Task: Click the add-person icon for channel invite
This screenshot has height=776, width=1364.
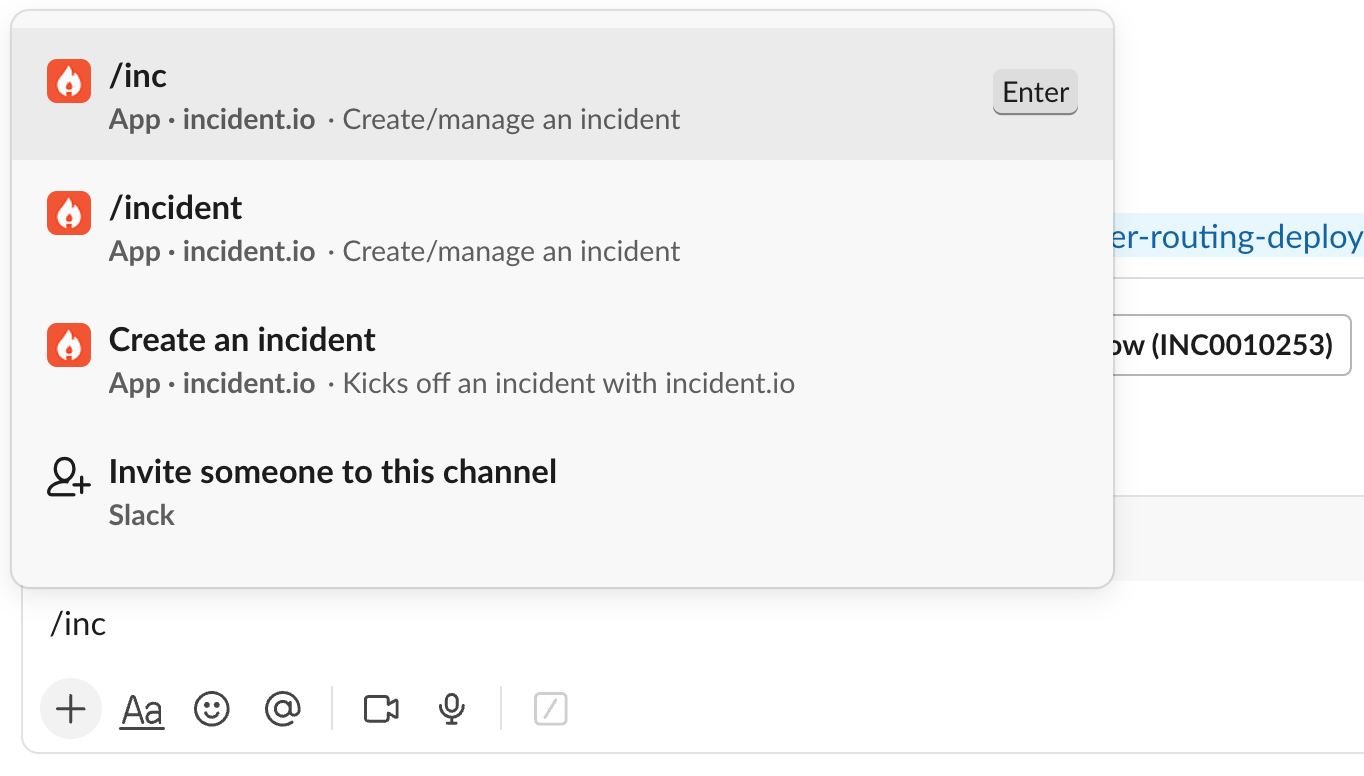Action: tap(69, 477)
